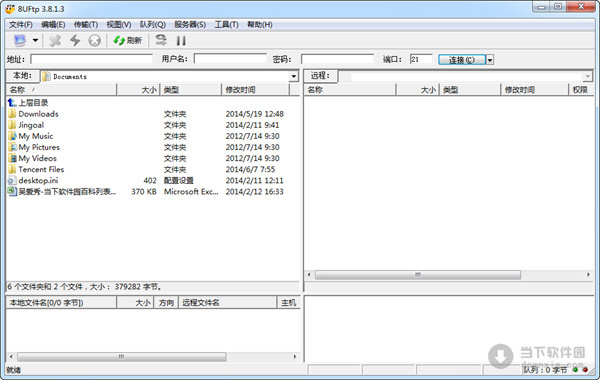
Task: Click the 本地文件名 queue column header
Action: point(61,303)
